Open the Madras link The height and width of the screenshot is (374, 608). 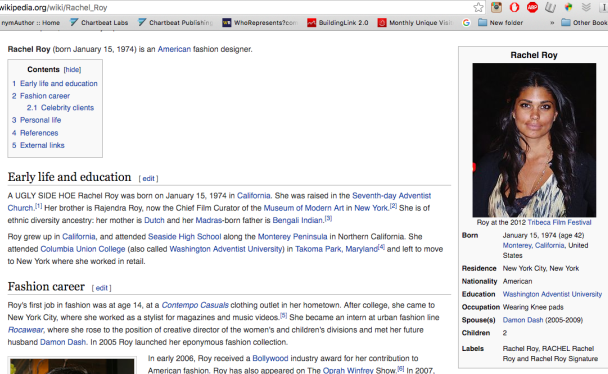coord(209,221)
